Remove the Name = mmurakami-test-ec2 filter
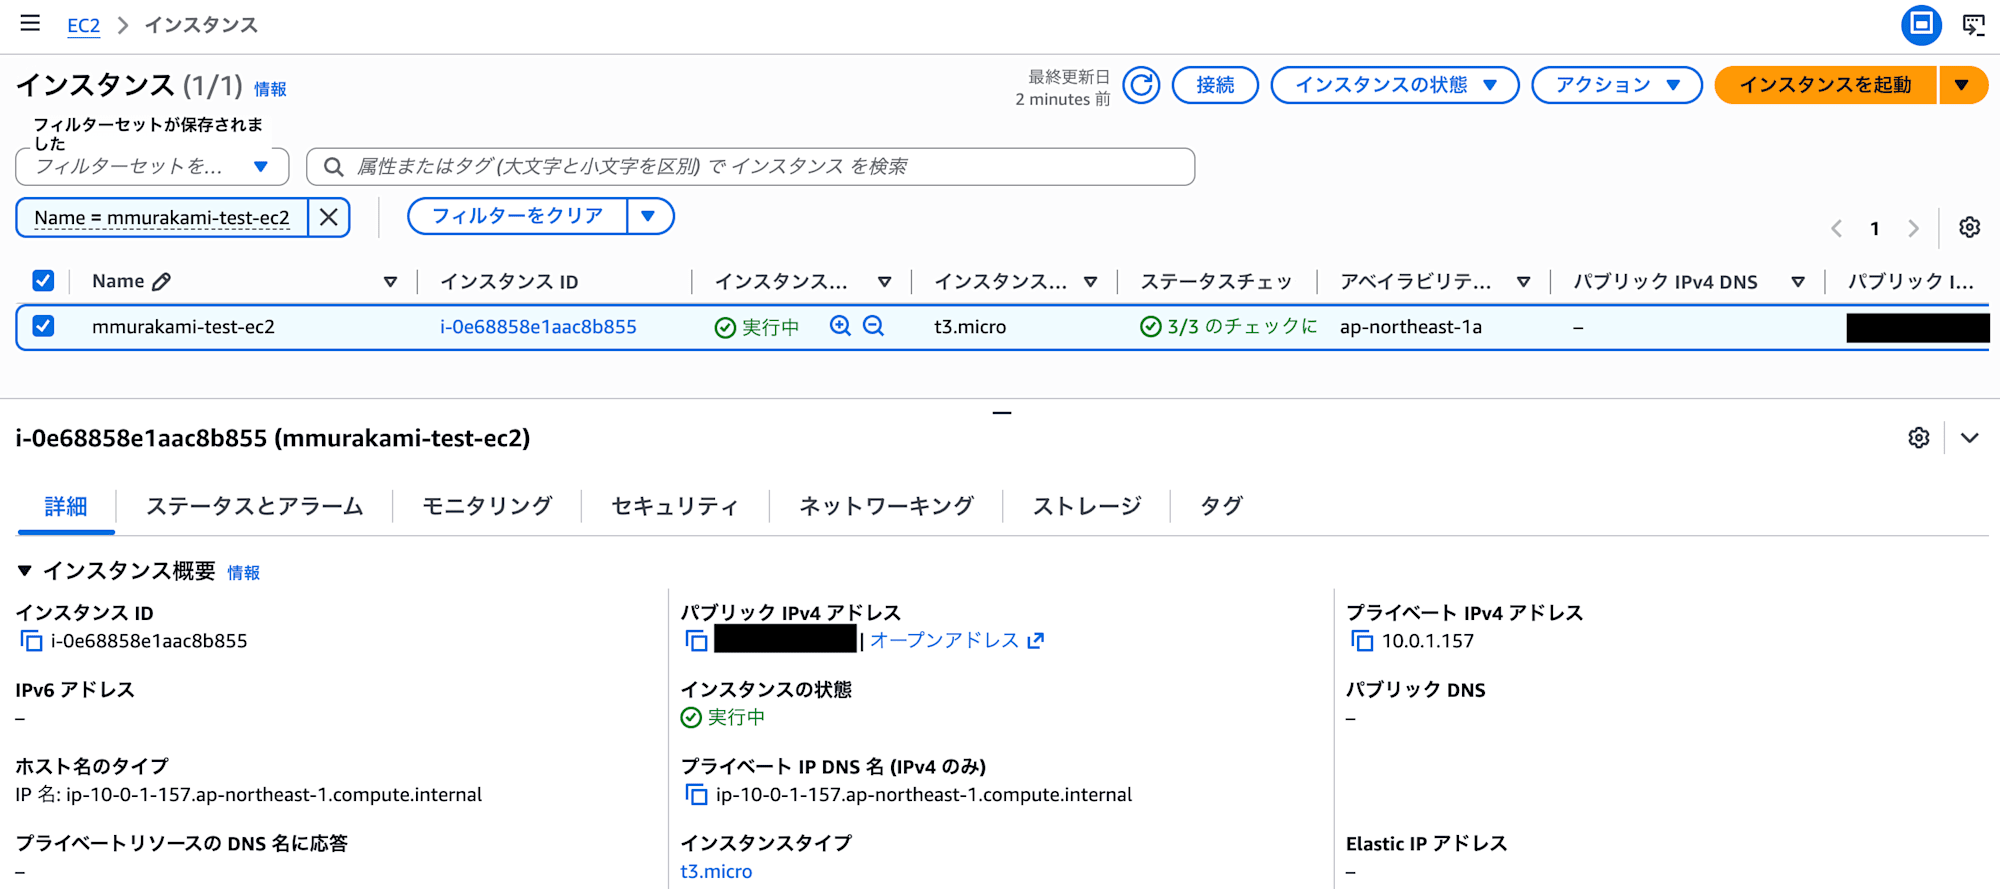Screen dimensions: 2000x889 click(x=328, y=217)
